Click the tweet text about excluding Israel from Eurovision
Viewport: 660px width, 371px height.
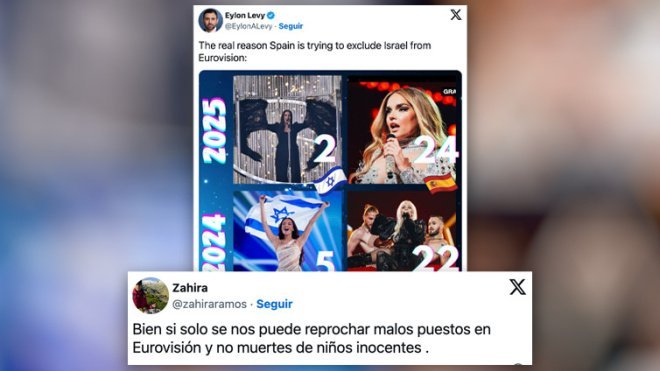[x=314, y=51]
